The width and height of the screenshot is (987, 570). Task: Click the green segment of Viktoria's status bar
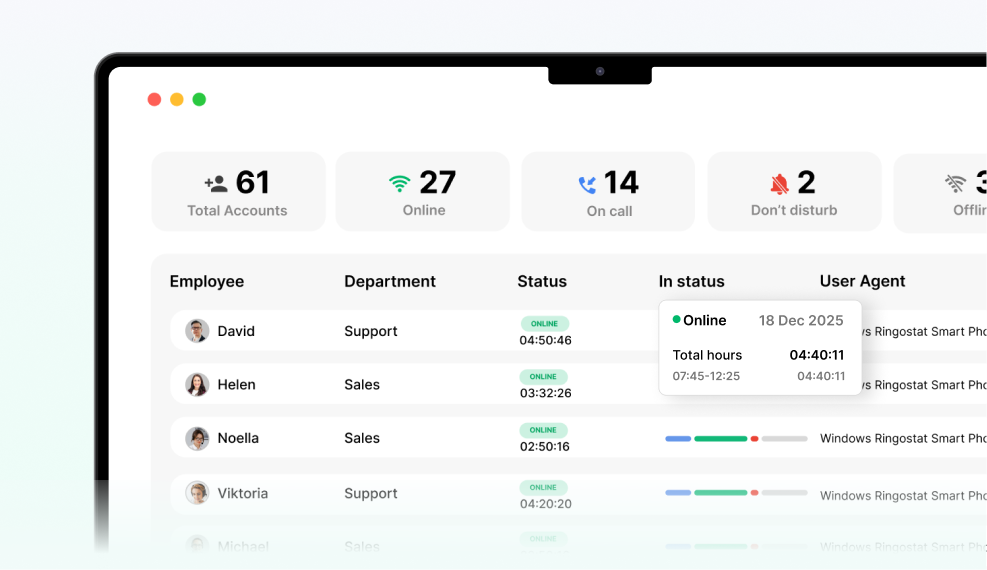tap(721, 493)
